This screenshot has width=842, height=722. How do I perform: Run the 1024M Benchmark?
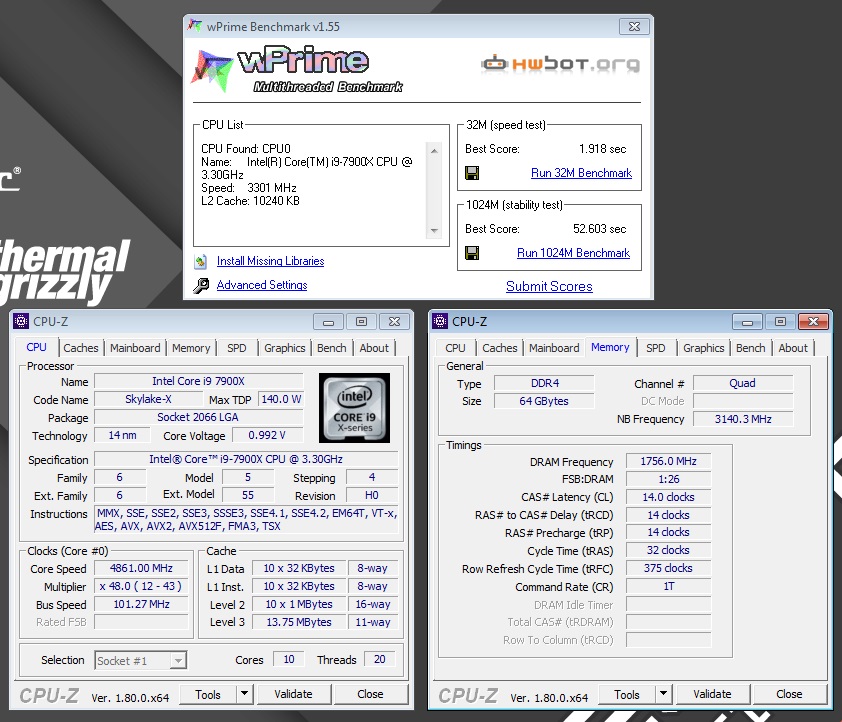[573, 253]
